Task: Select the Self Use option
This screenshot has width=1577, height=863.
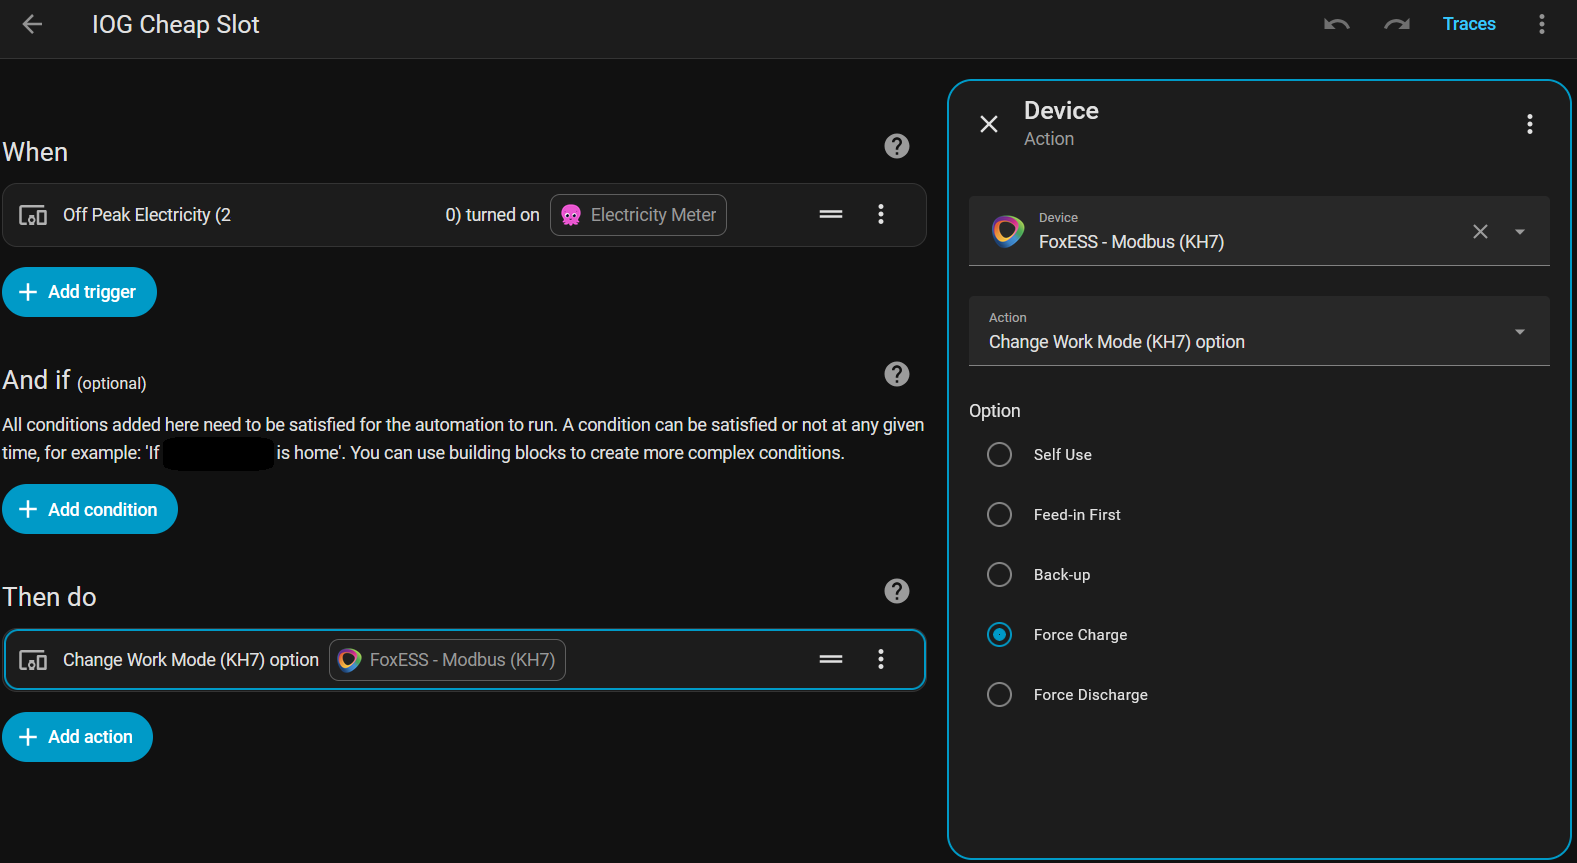Action: click(999, 455)
